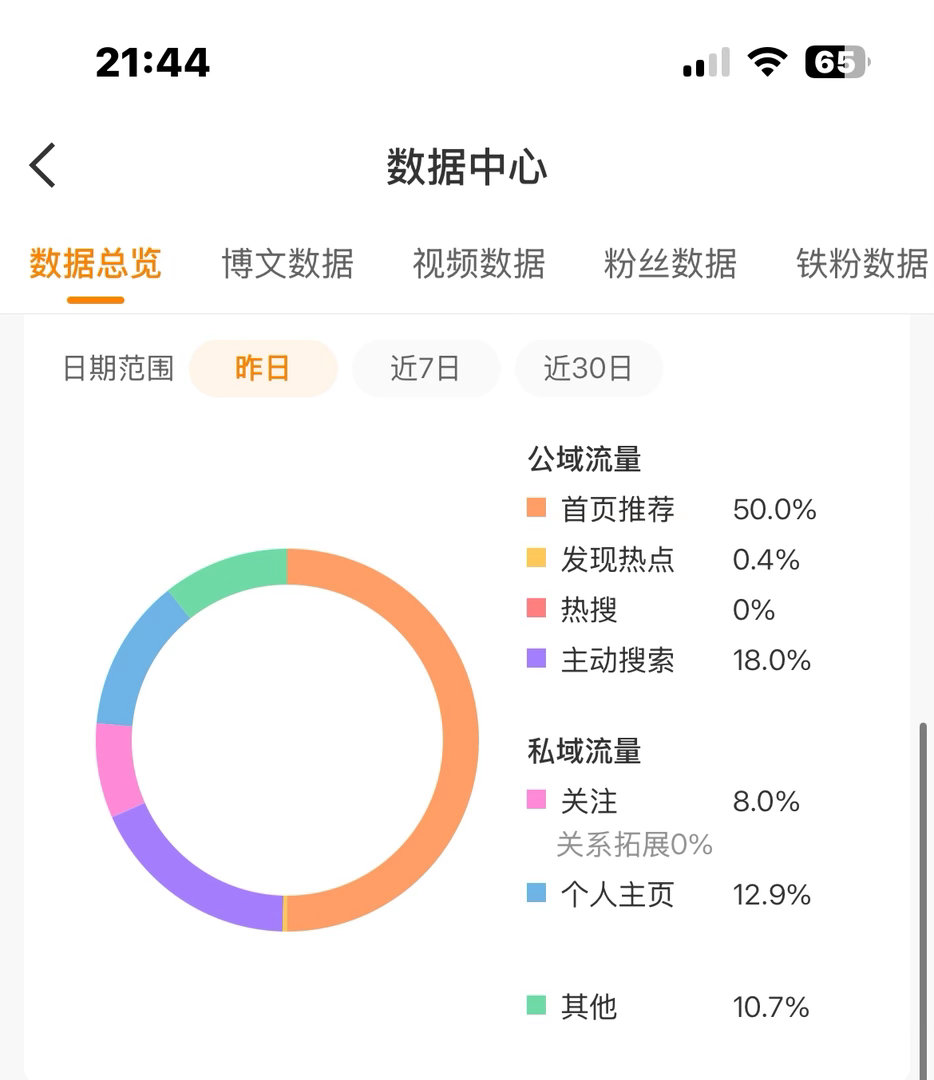Tap the back arrow icon
Viewport: 934px width, 1080px height.
[x=42, y=165]
